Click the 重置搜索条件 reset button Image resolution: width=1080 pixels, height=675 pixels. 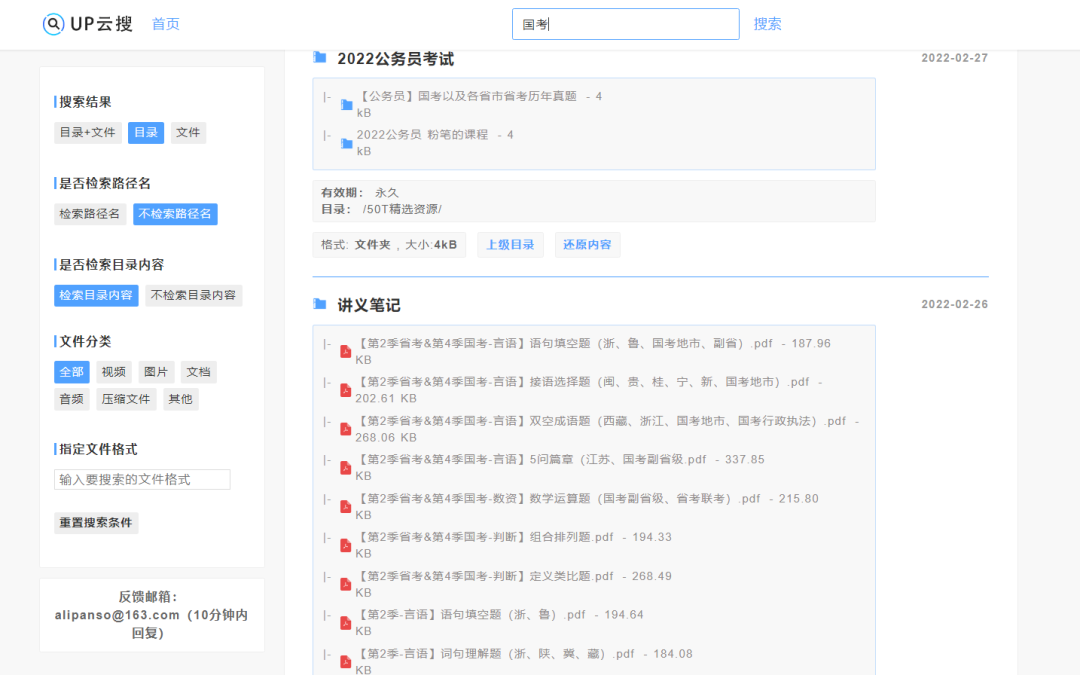96,522
